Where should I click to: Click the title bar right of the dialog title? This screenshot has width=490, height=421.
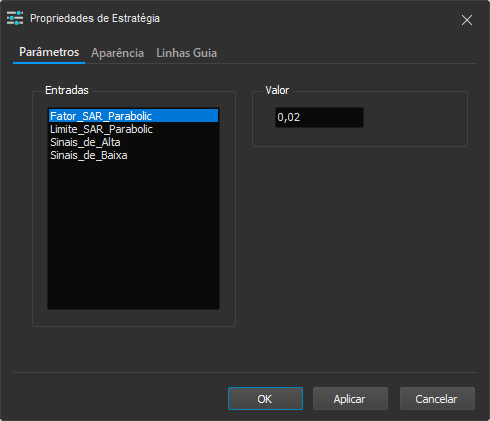[300, 18]
